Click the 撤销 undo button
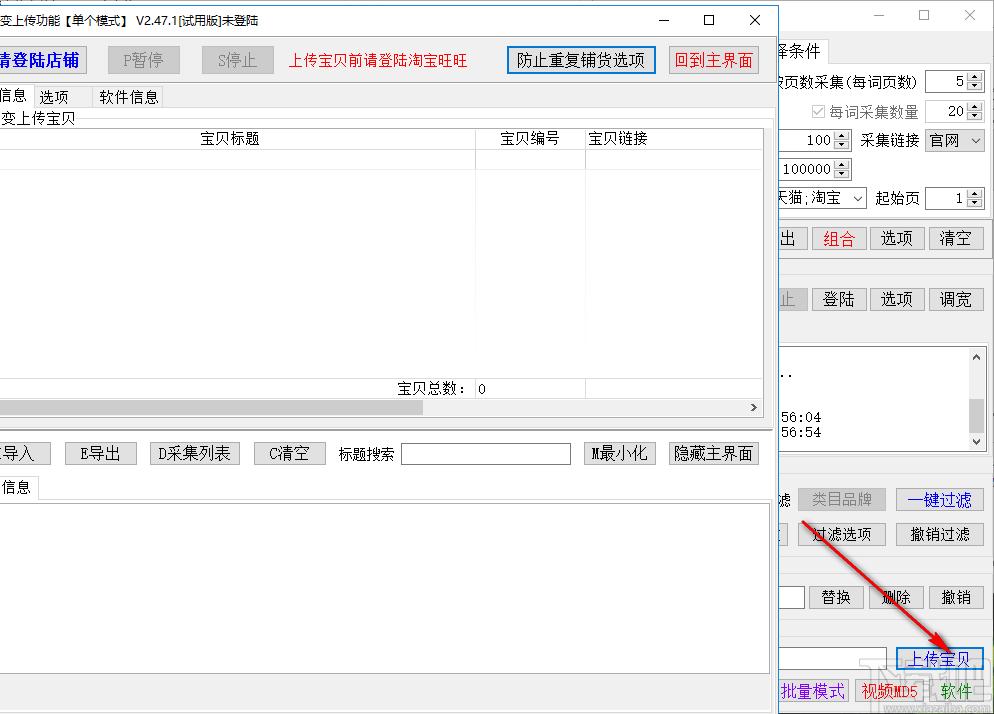994x714 pixels. coord(956,597)
